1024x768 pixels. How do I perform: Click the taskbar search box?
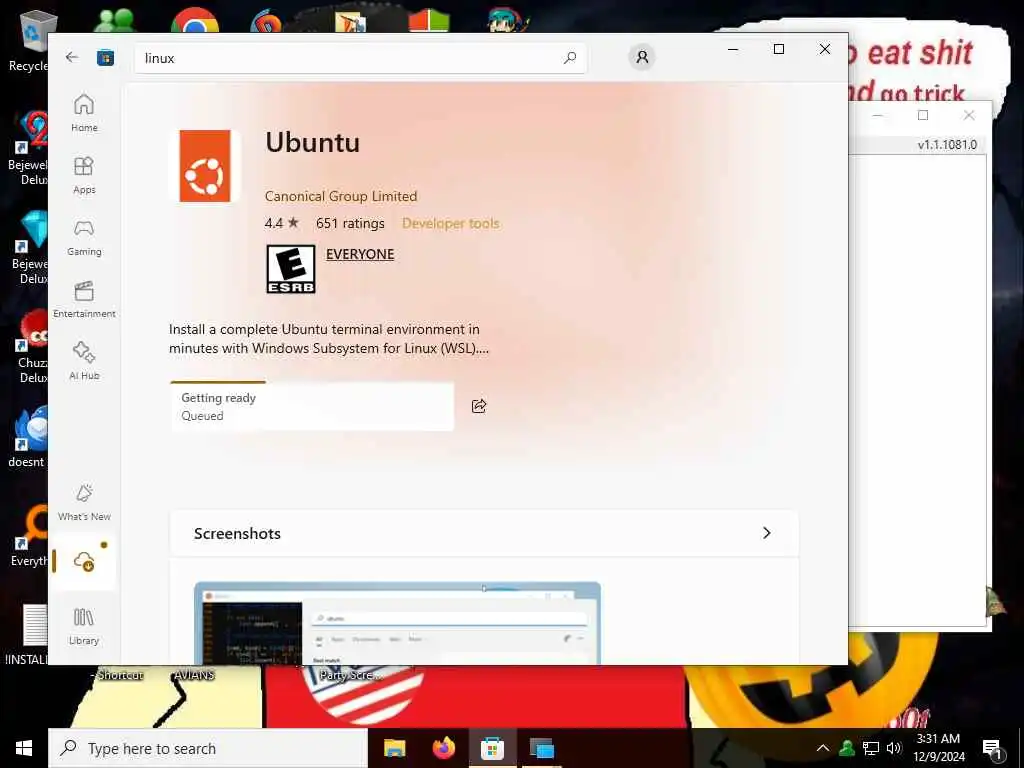point(208,748)
